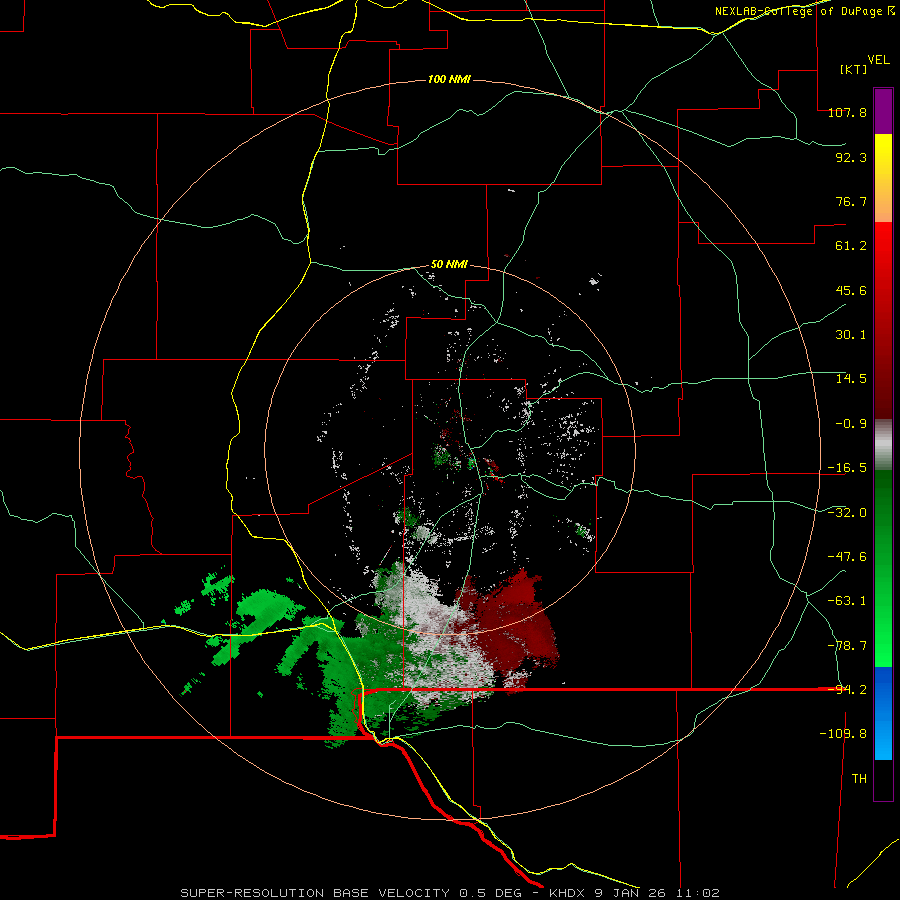The height and width of the screenshot is (900, 900).
Task: Click the 107.8 legend value
Action: point(847,112)
